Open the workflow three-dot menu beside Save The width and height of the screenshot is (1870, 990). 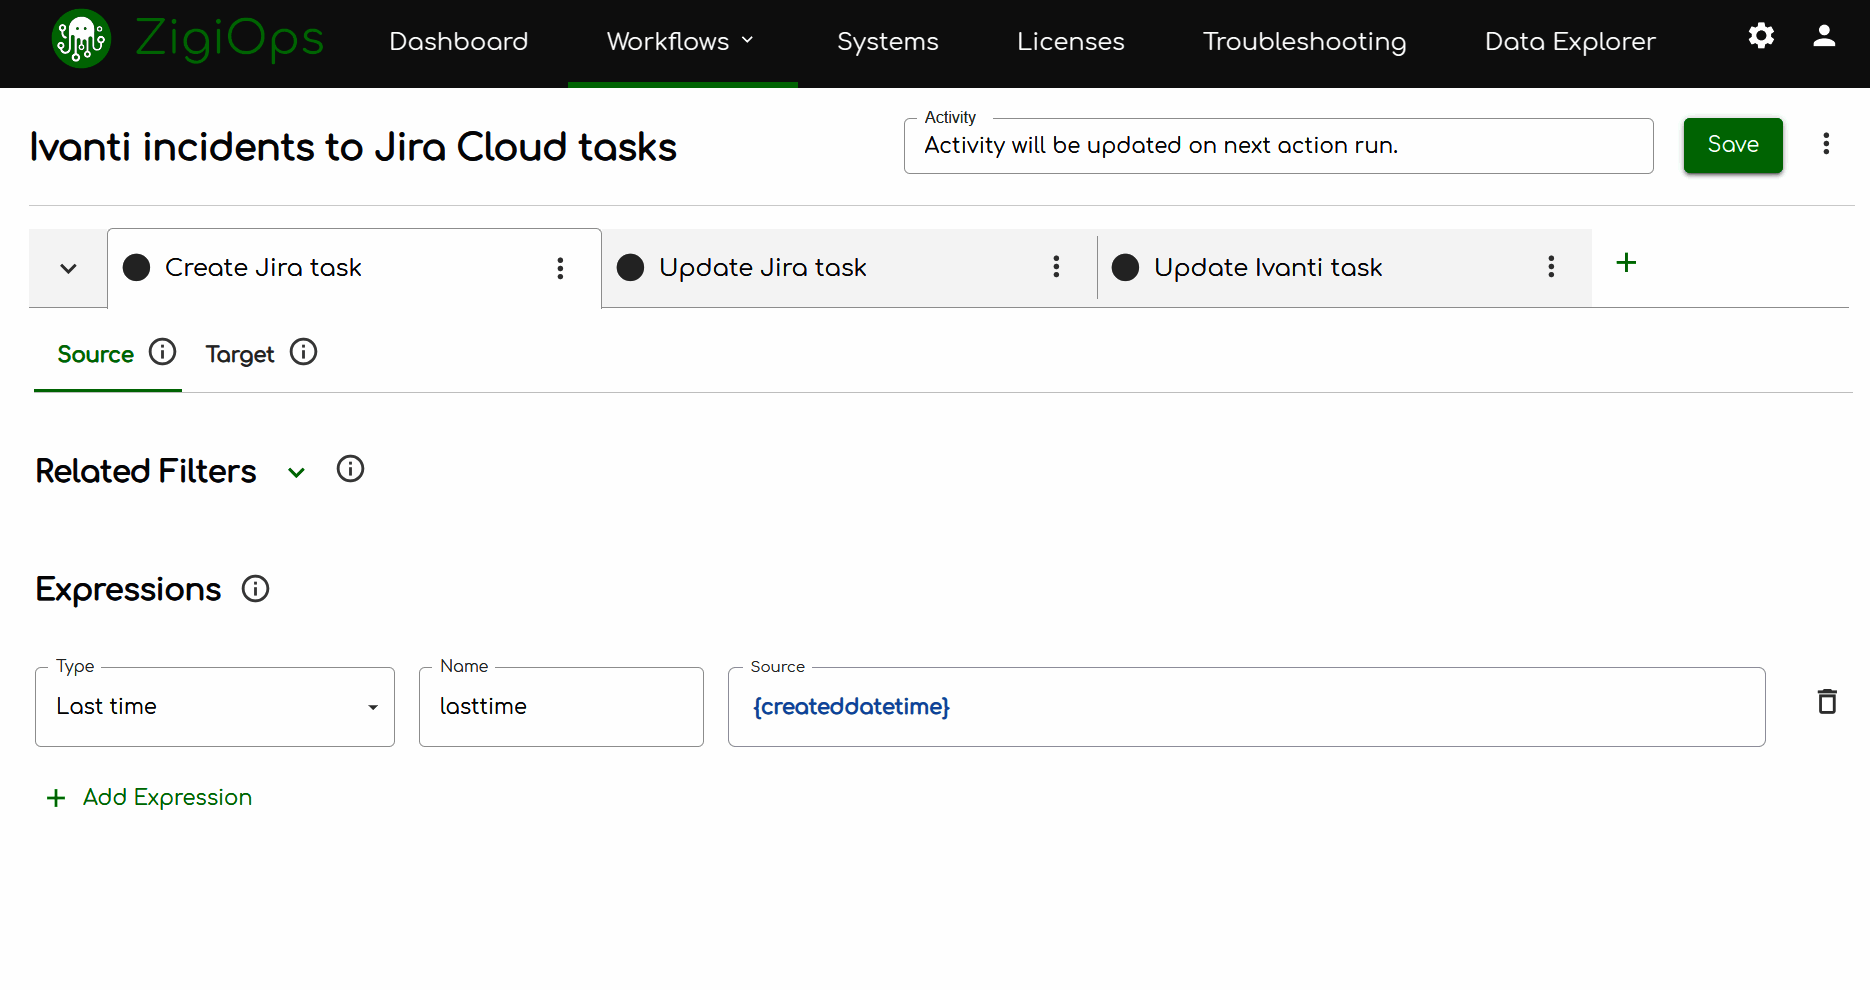tap(1826, 144)
